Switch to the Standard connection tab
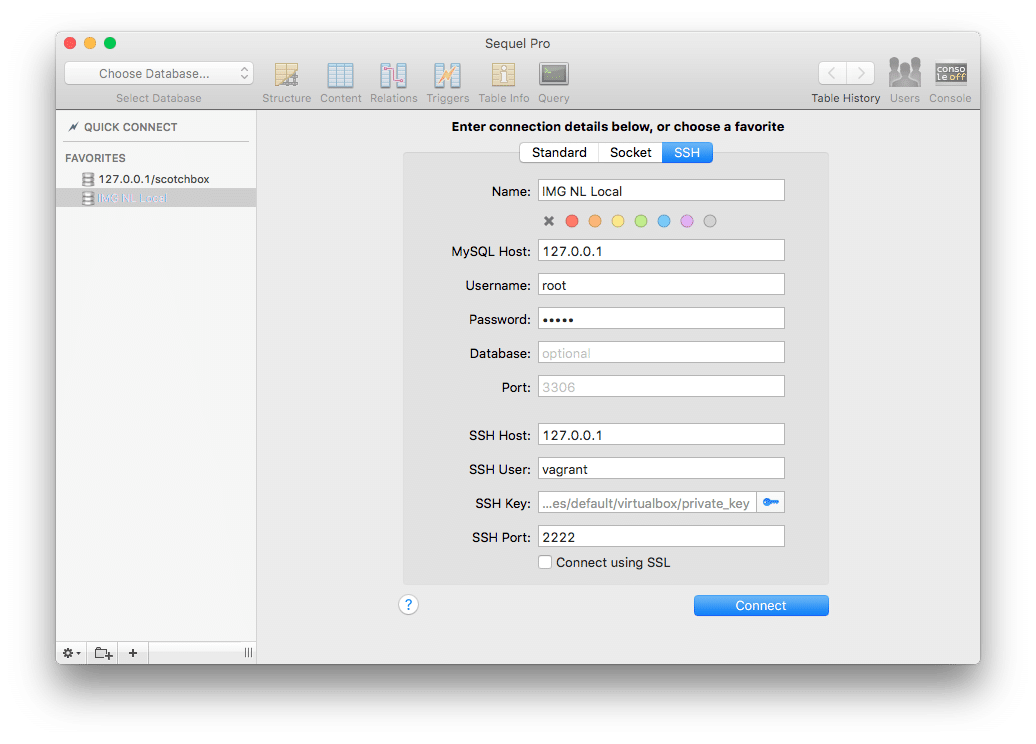The image size is (1036, 744). [559, 153]
